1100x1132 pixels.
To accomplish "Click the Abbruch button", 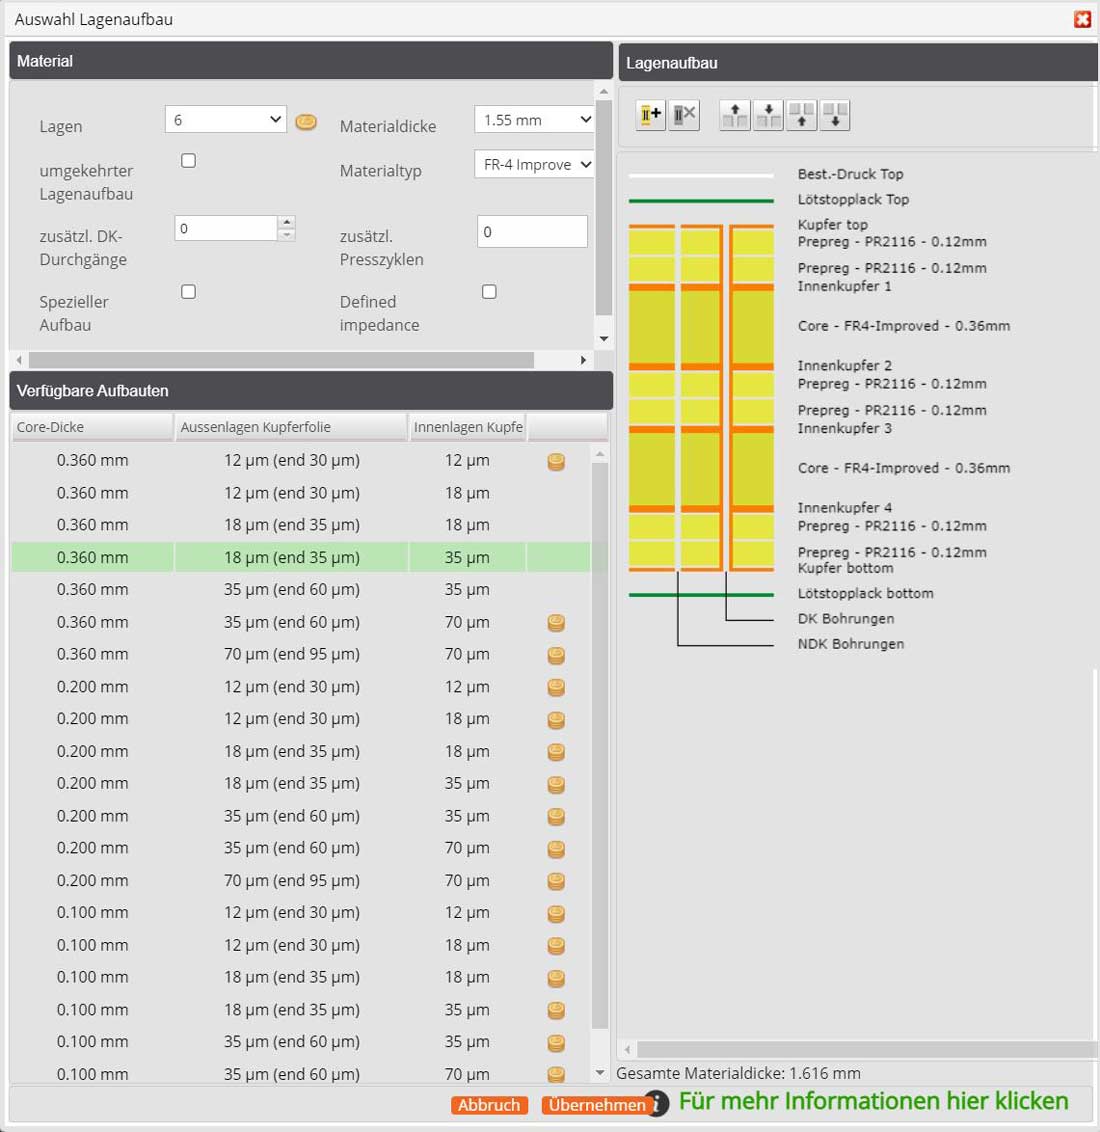I will pos(489,1105).
